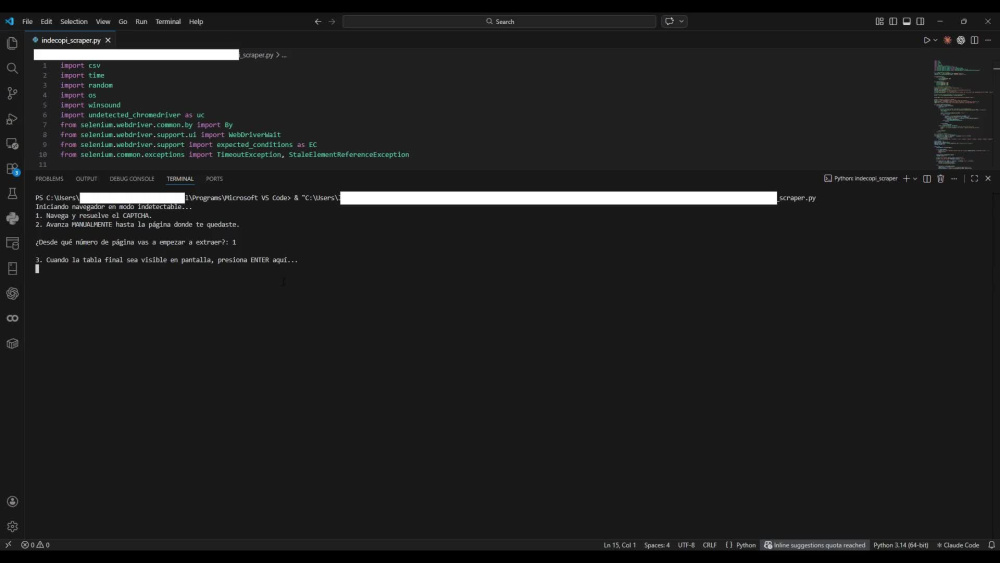This screenshot has height=563, width=1000.
Task: Open the Search view in activity bar
Action: click(x=12, y=68)
